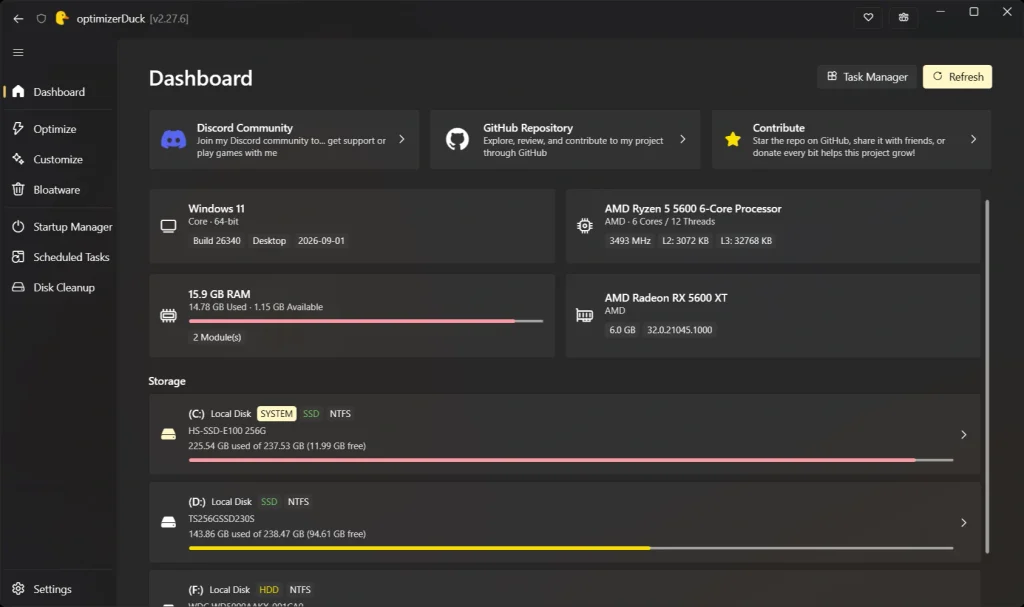Click the C: drive usage bar
The image size is (1024, 607).
click(x=571, y=460)
